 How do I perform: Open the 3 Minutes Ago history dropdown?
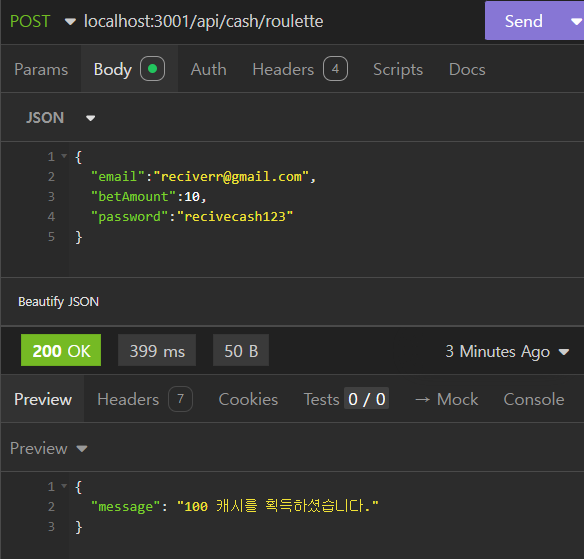[507, 351]
